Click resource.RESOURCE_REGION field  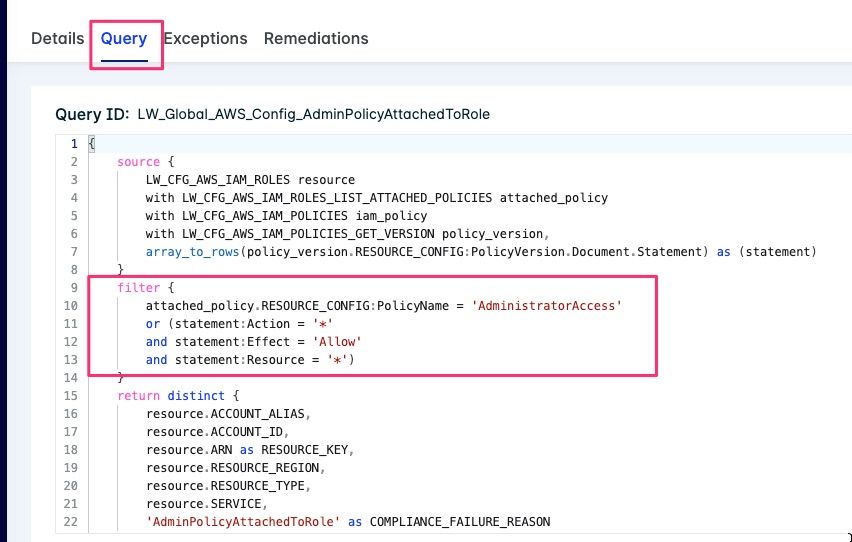click(235, 467)
